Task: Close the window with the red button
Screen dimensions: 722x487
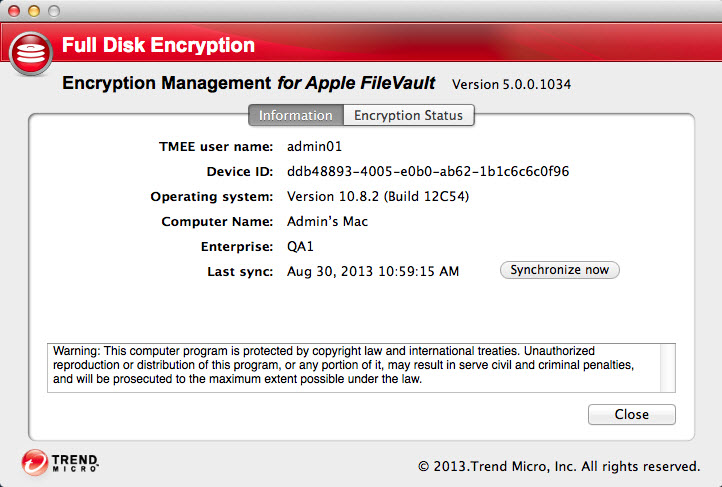Action: [14, 10]
